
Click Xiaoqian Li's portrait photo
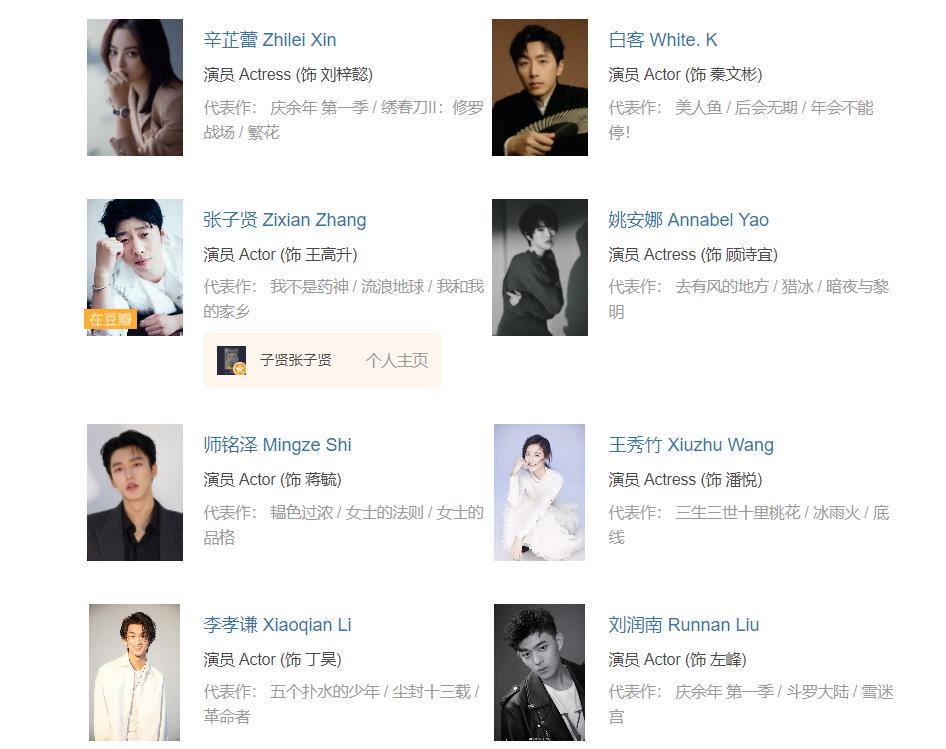135,672
